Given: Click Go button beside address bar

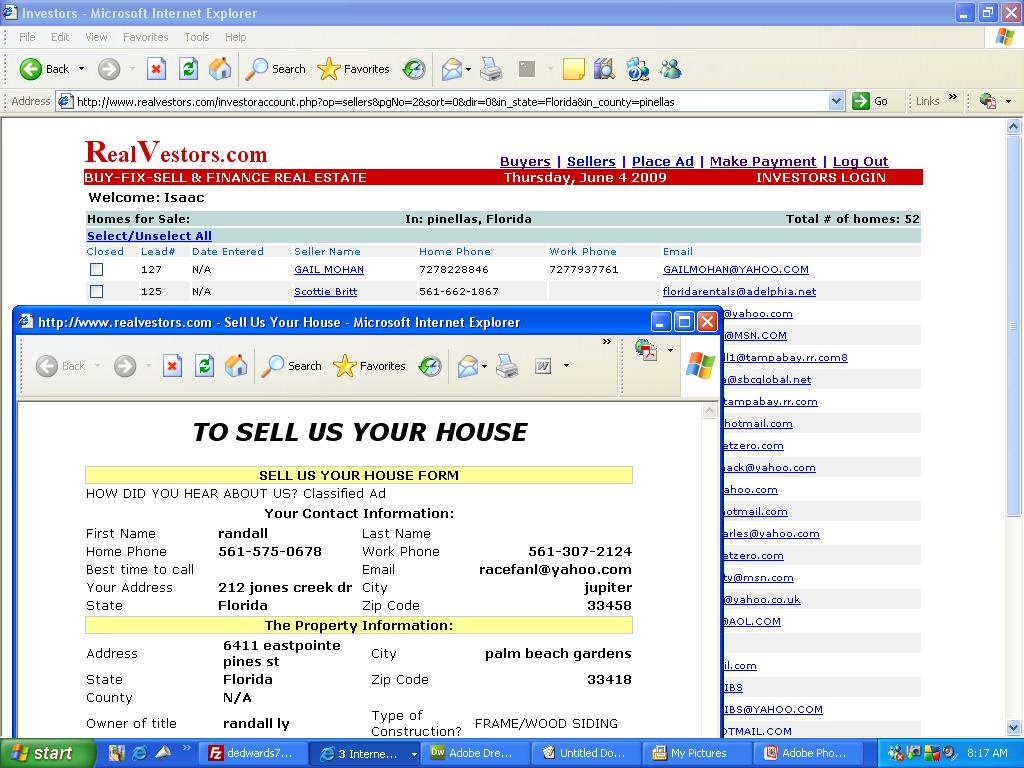Looking at the screenshot, I should pyautogui.click(x=871, y=101).
